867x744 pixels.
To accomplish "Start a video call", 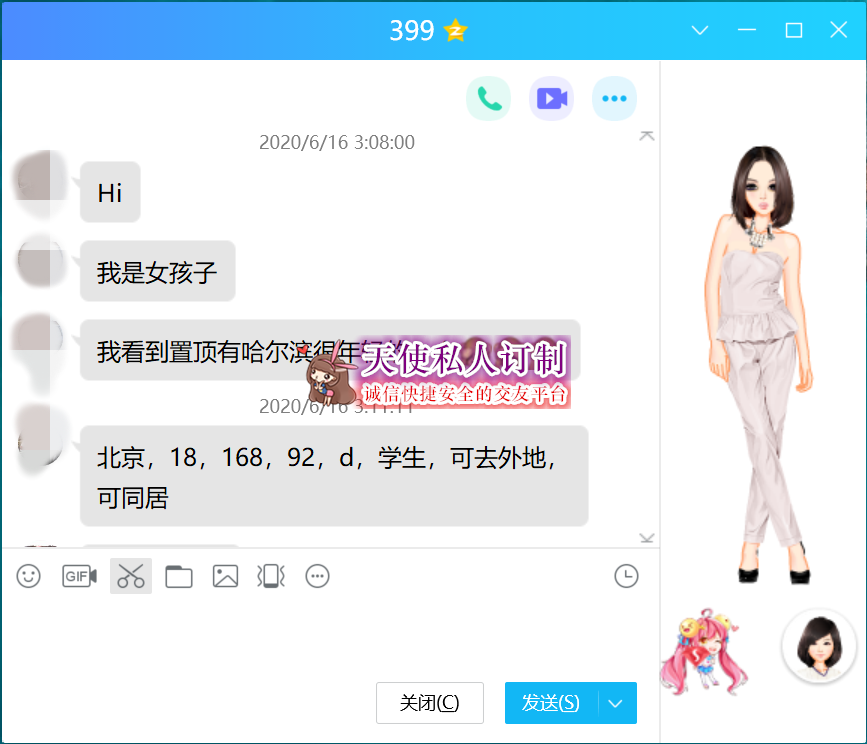I will point(551,98).
